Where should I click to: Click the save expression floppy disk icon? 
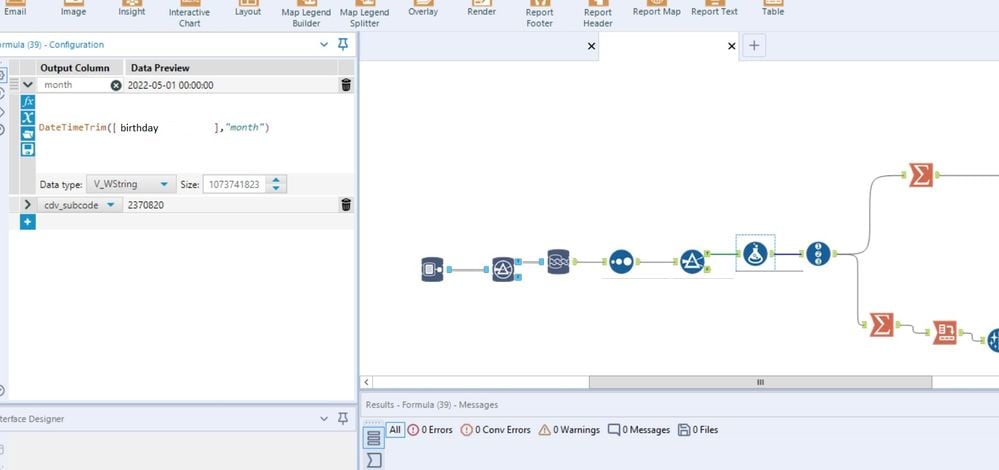click(x=27, y=150)
